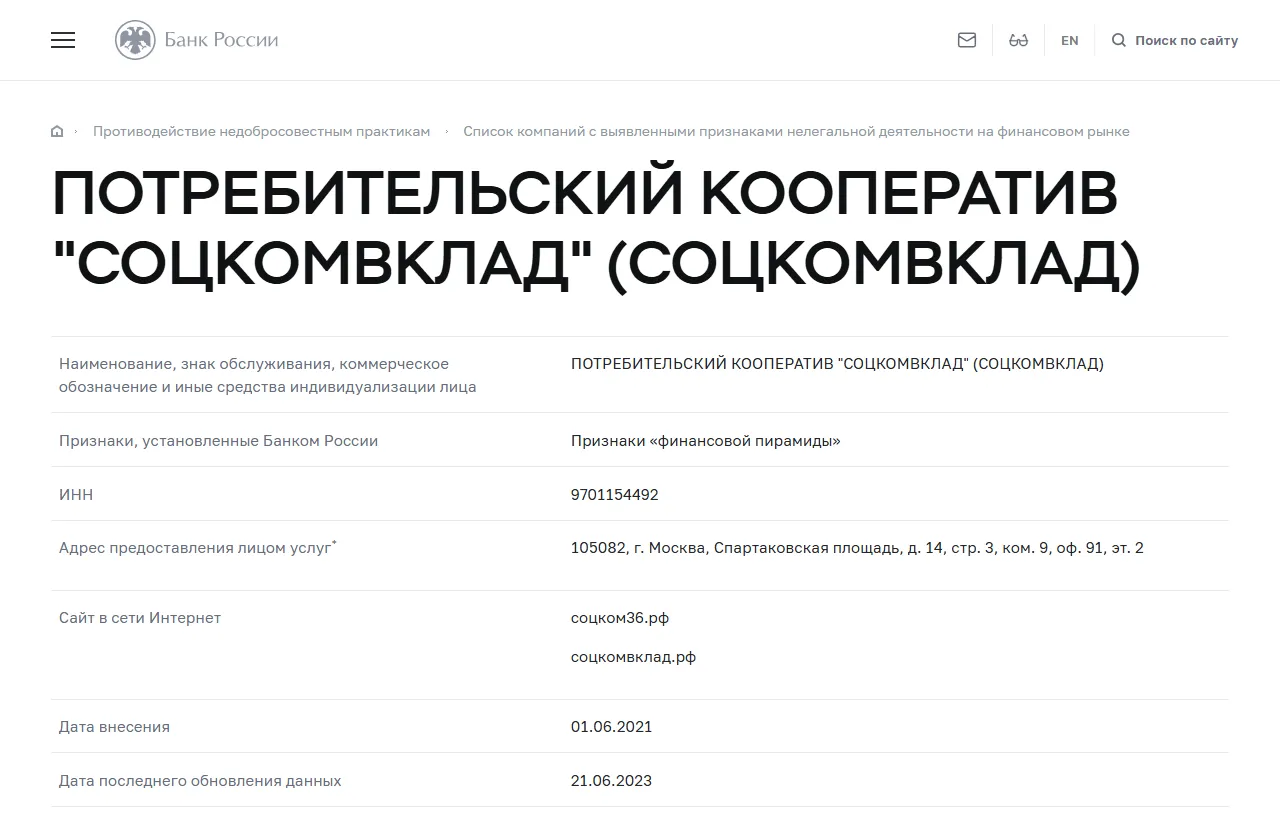
Task: Click the "Дата внесения" label
Action: click(x=114, y=727)
